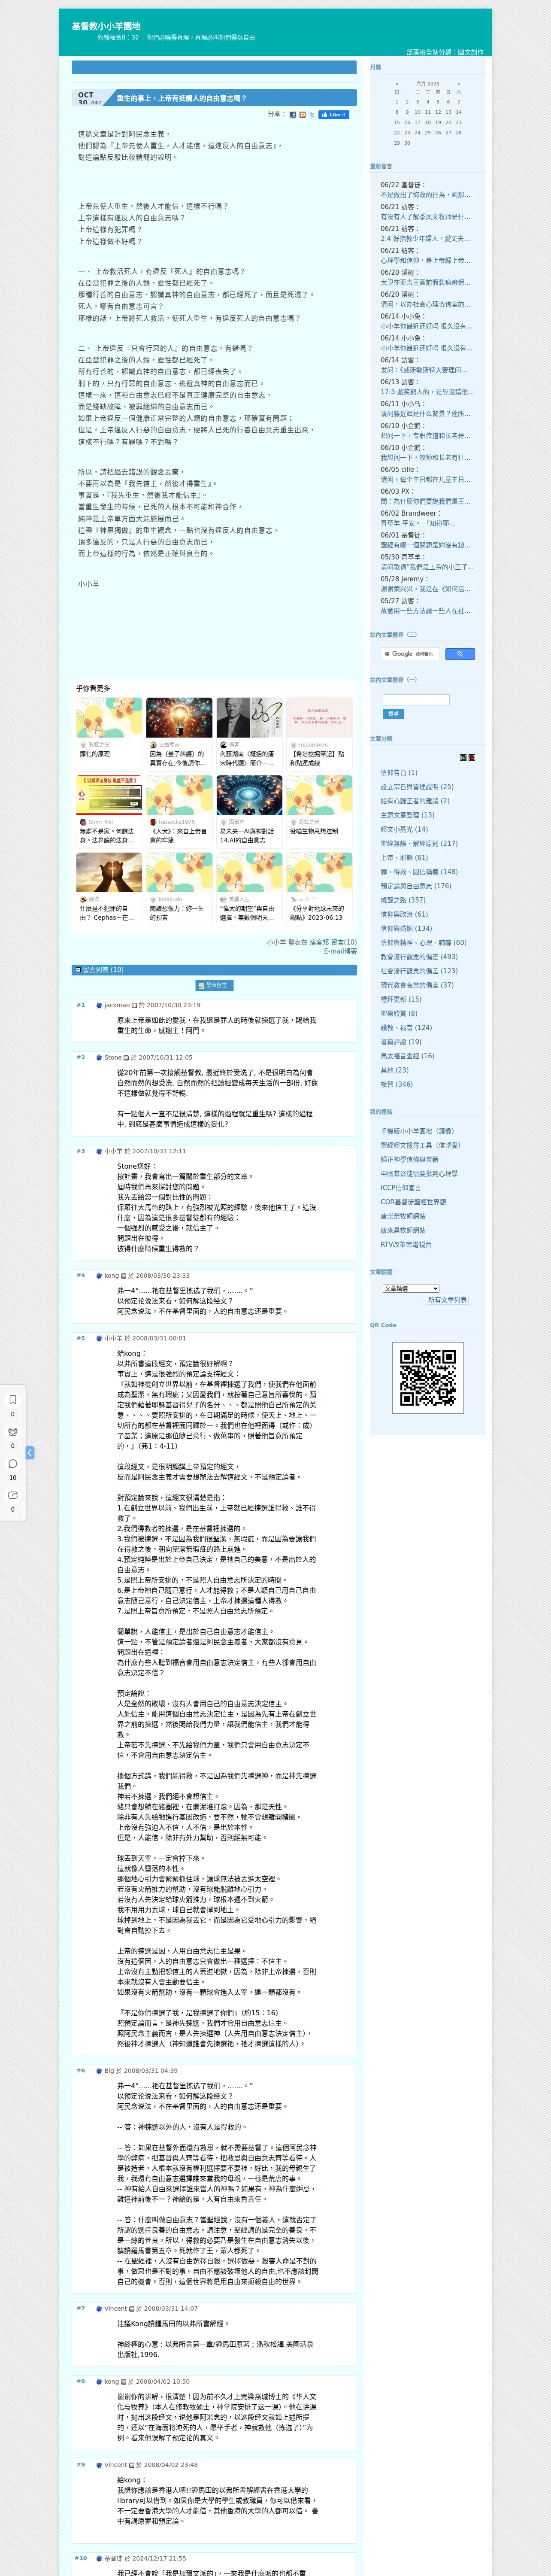Click author link 小小羊 below article
This screenshot has width=551, height=2576.
[x=276, y=942]
